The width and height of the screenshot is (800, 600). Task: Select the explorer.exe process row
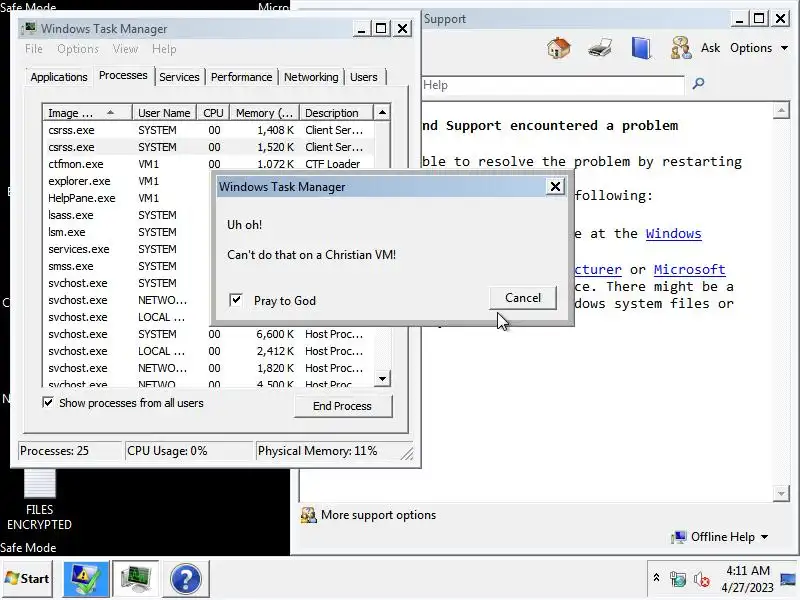[x=128, y=181]
